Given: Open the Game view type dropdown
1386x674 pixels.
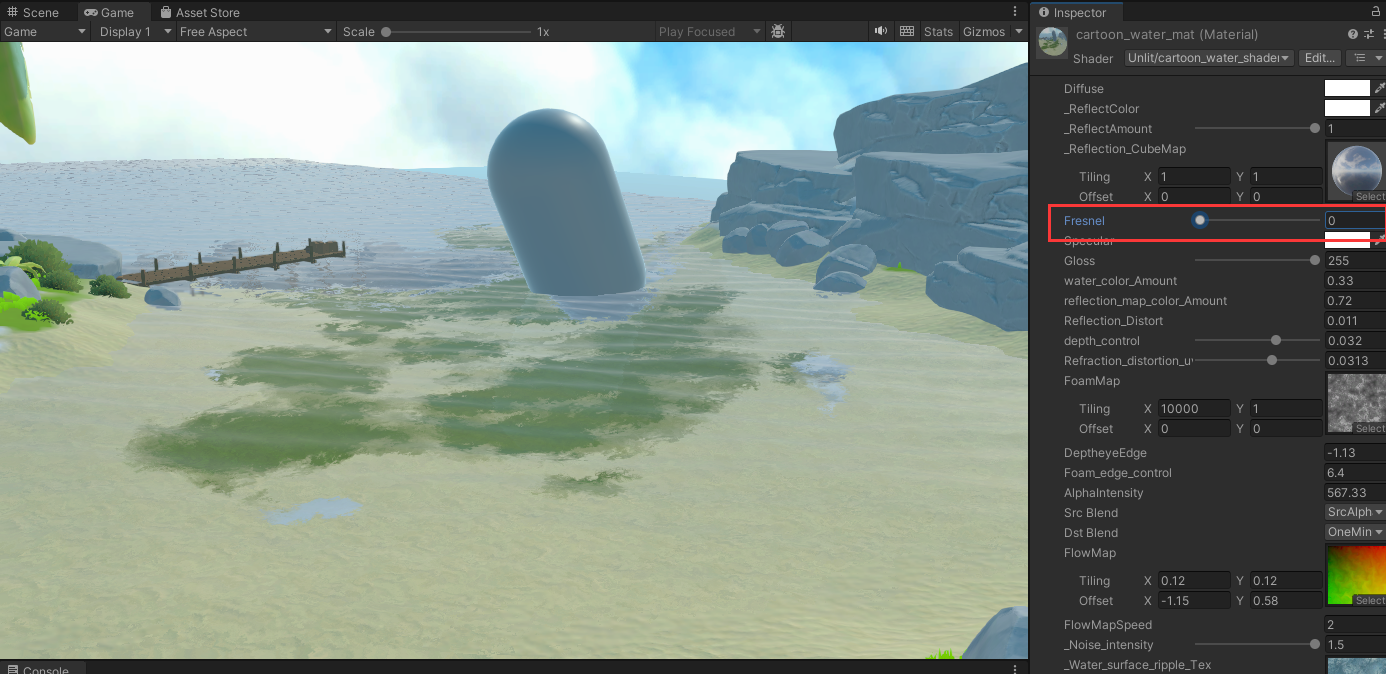Looking at the screenshot, I should click(x=46, y=31).
